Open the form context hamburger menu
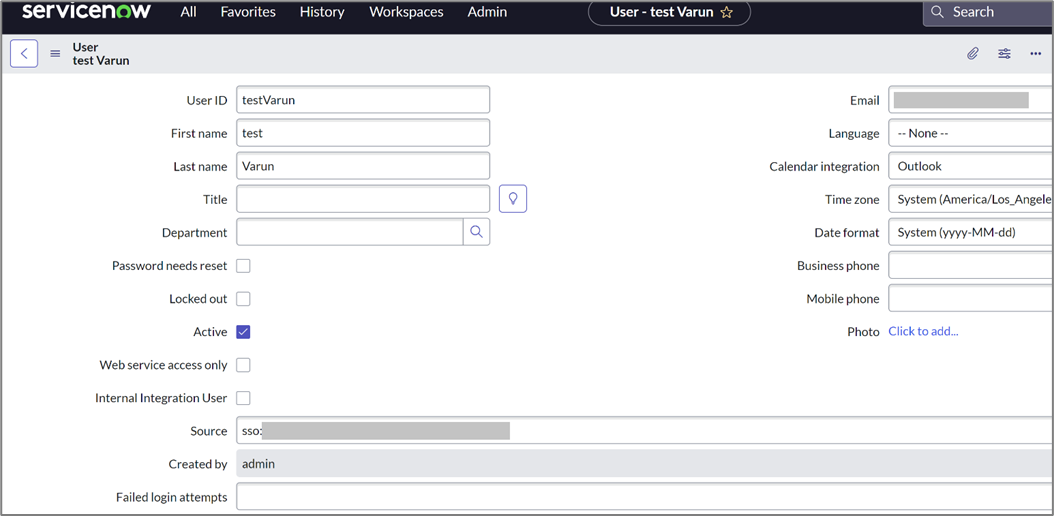This screenshot has width=1054, height=516. tap(55, 54)
